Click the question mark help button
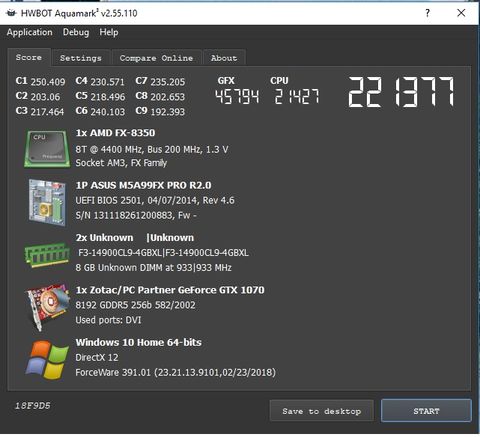 point(427,13)
